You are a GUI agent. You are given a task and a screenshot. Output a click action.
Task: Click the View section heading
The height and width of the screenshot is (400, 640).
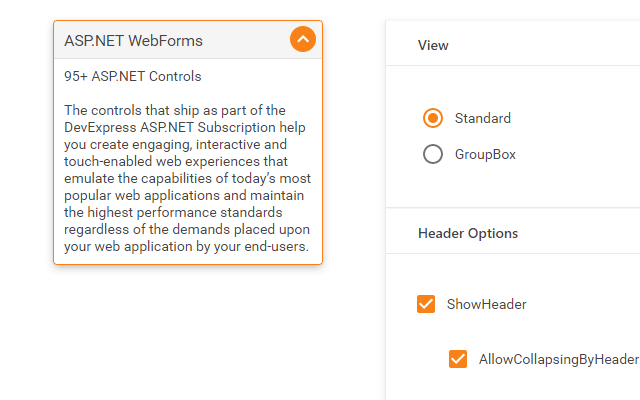tap(433, 45)
